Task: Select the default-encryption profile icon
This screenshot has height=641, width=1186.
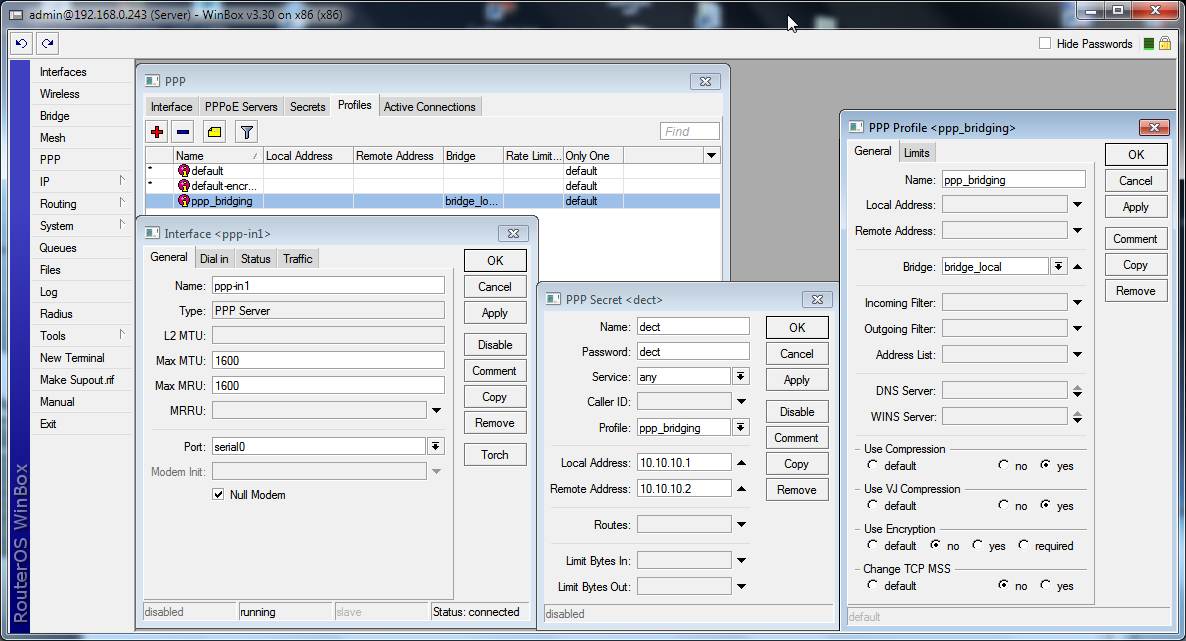Action: [183, 186]
